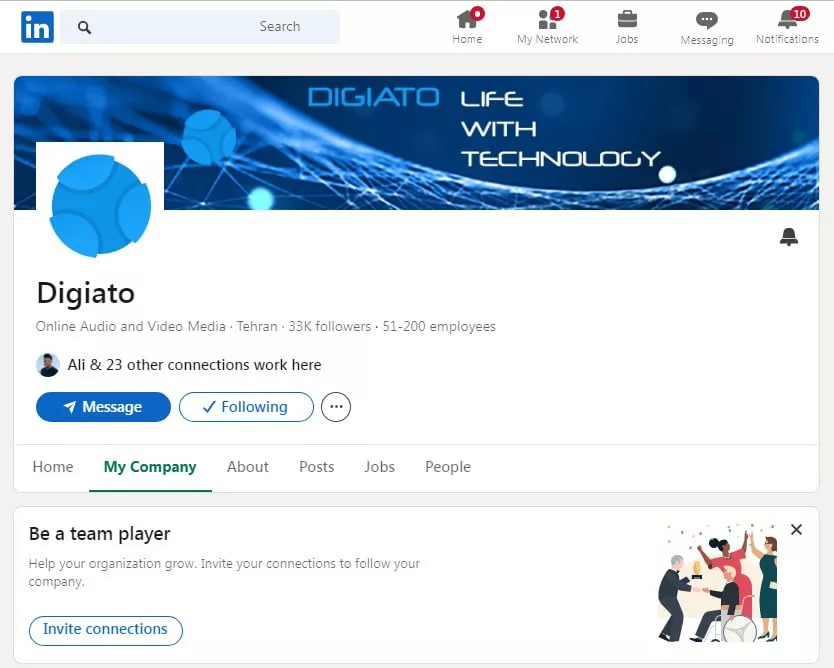
Task: Switch to the Posts tab
Action: [x=316, y=467]
